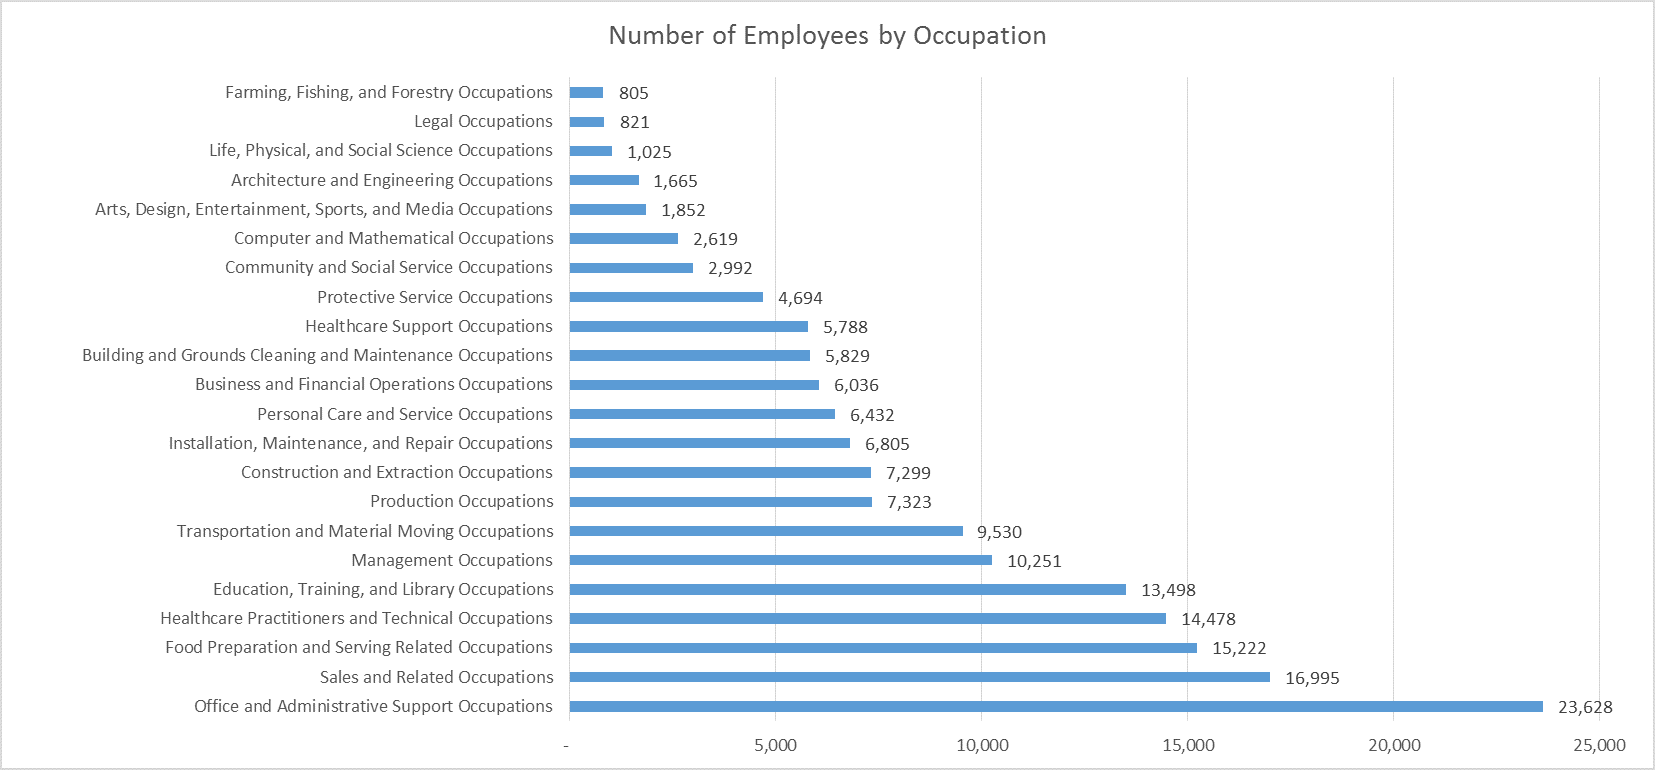Click the 6,432 data label
The width and height of the screenshot is (1655, 770).
coord(872,415)
